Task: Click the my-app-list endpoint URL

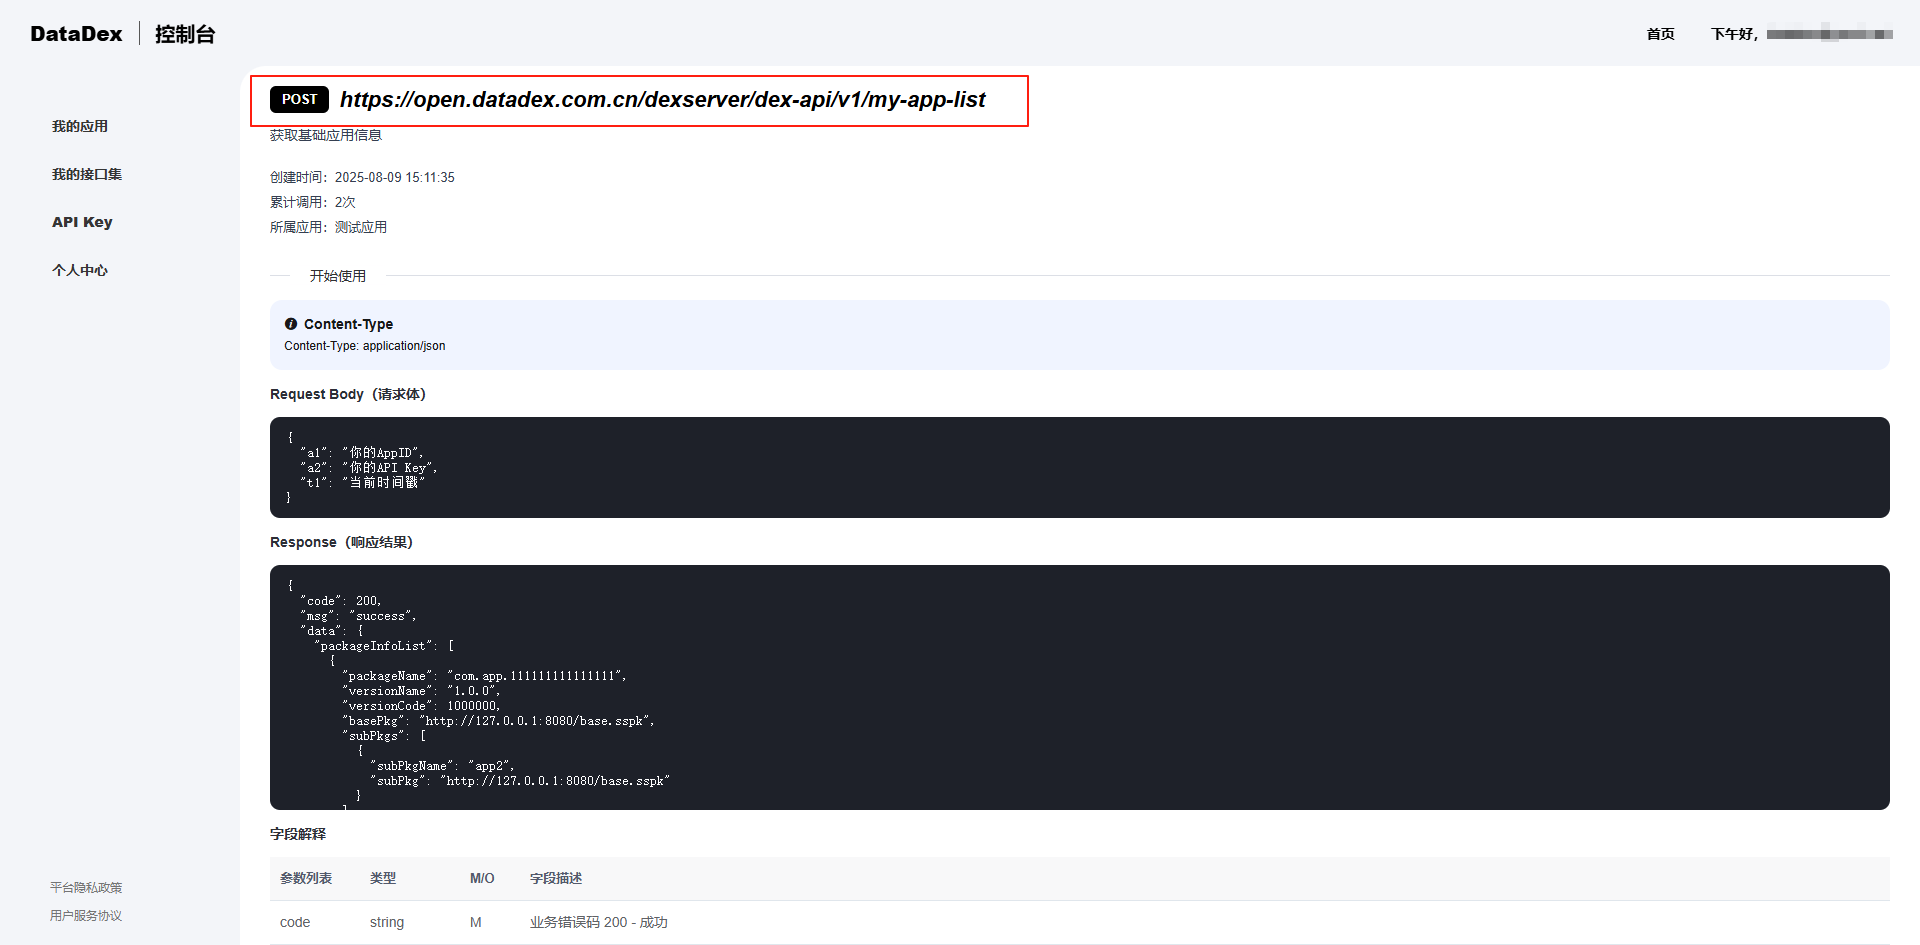Action: 662,99
